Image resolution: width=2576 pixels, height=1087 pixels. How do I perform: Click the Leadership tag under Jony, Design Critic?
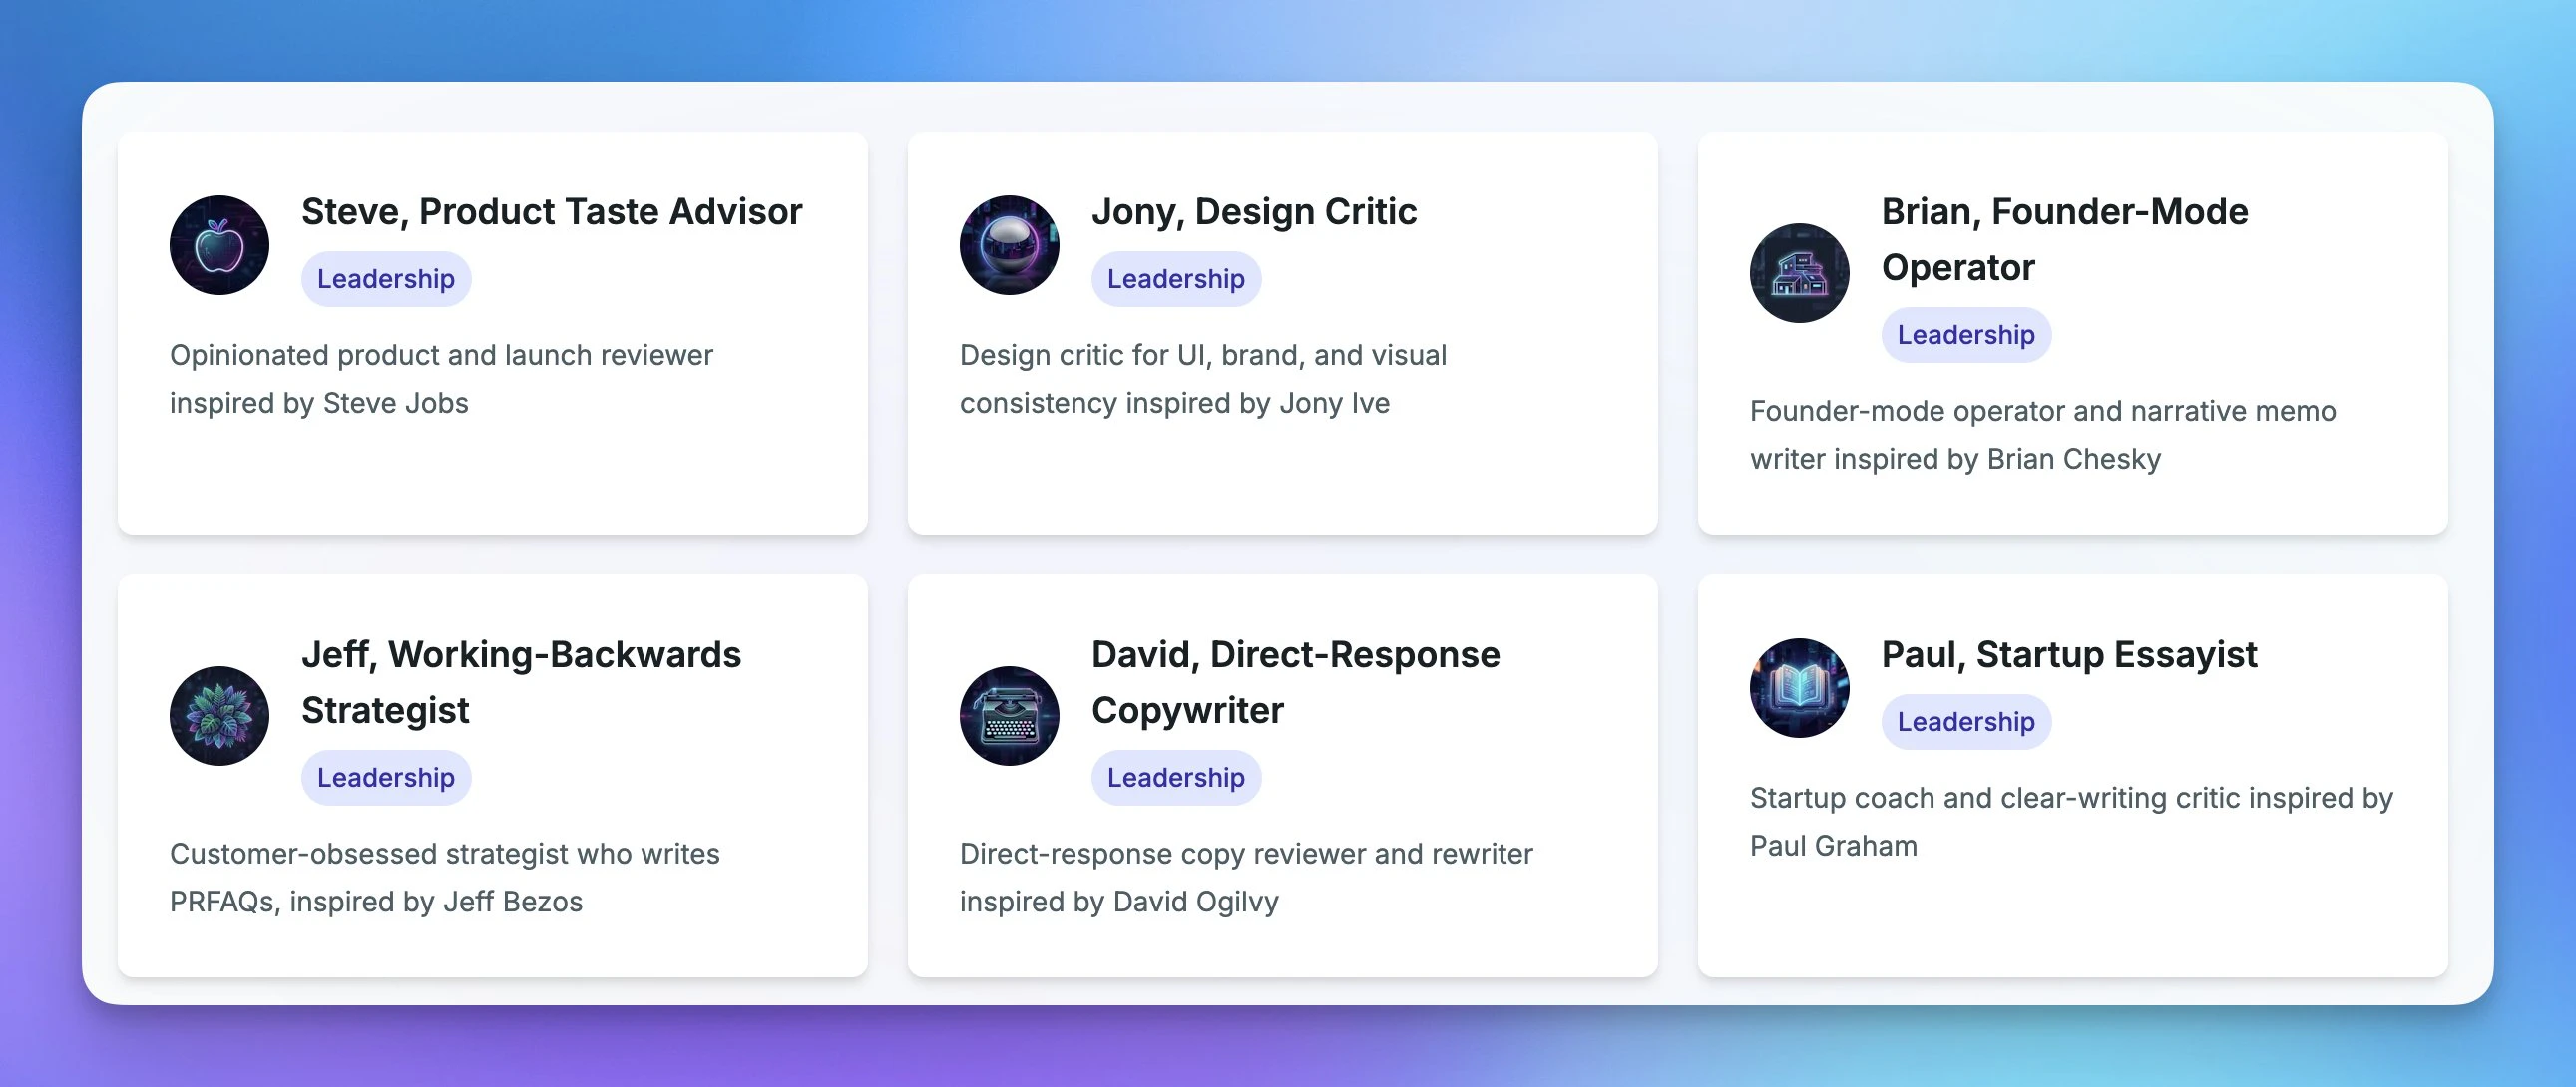coord(1175,279)
